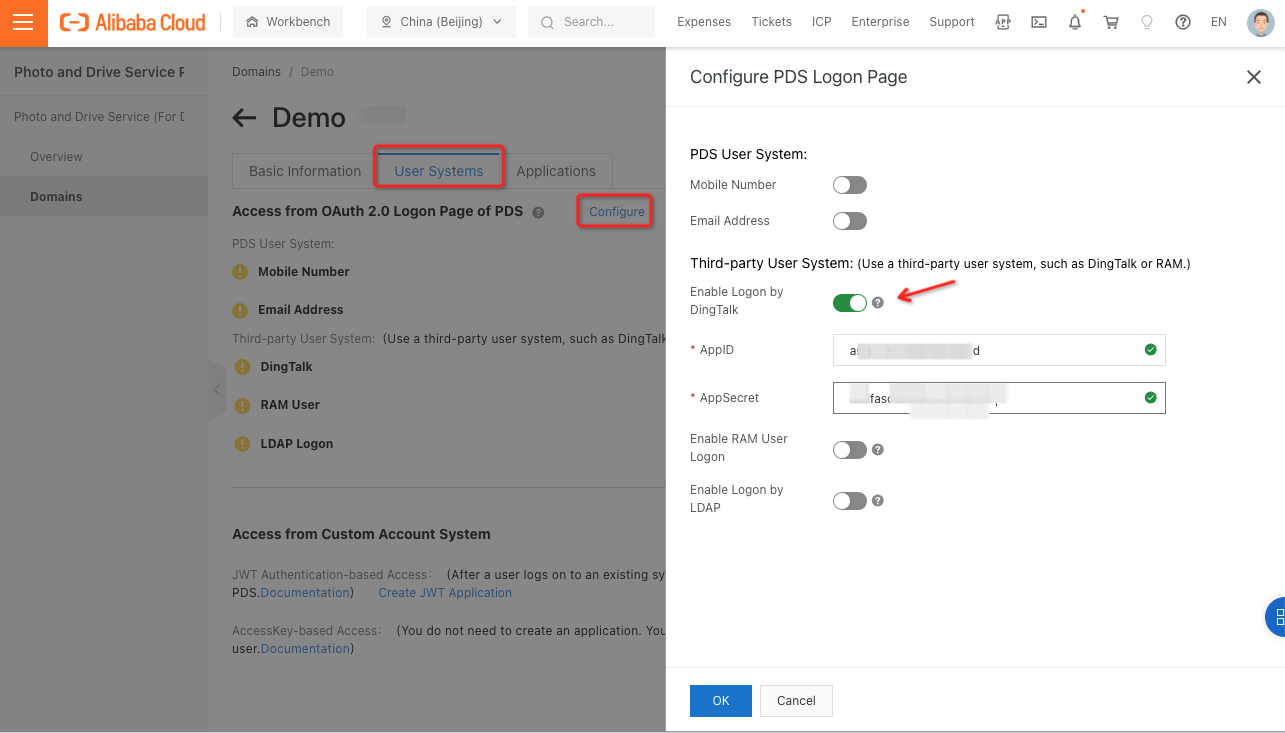Close the Configure PDS Logon Page panel

coord(1253,77)
